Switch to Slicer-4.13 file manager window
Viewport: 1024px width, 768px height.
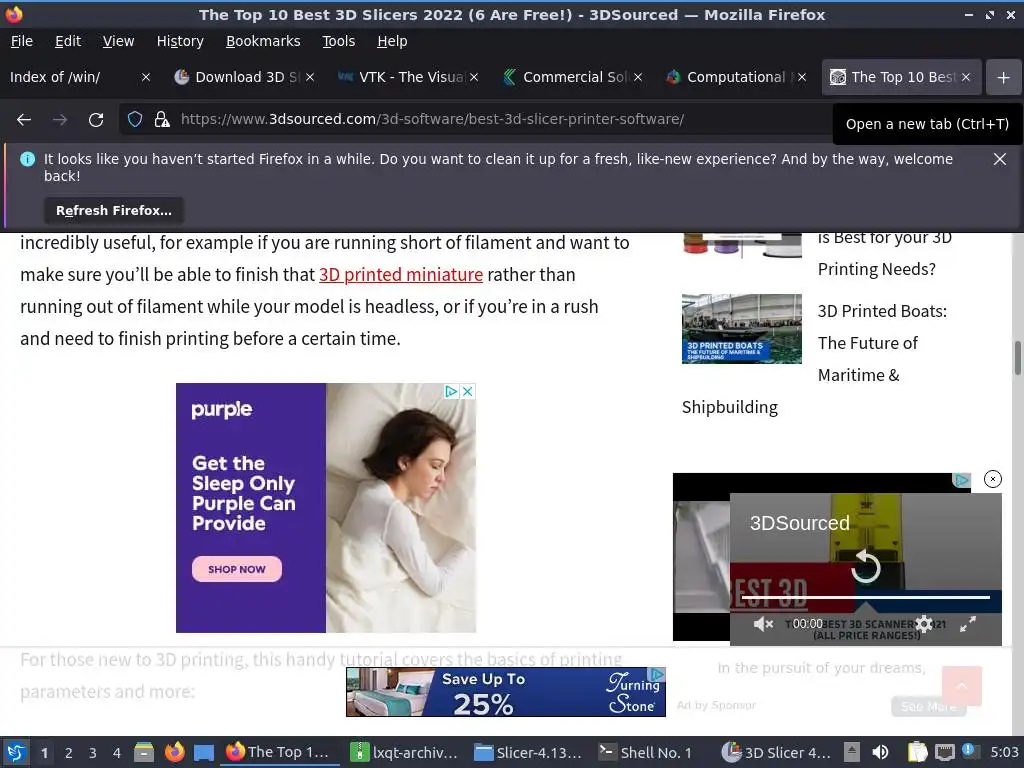[528, 752]
